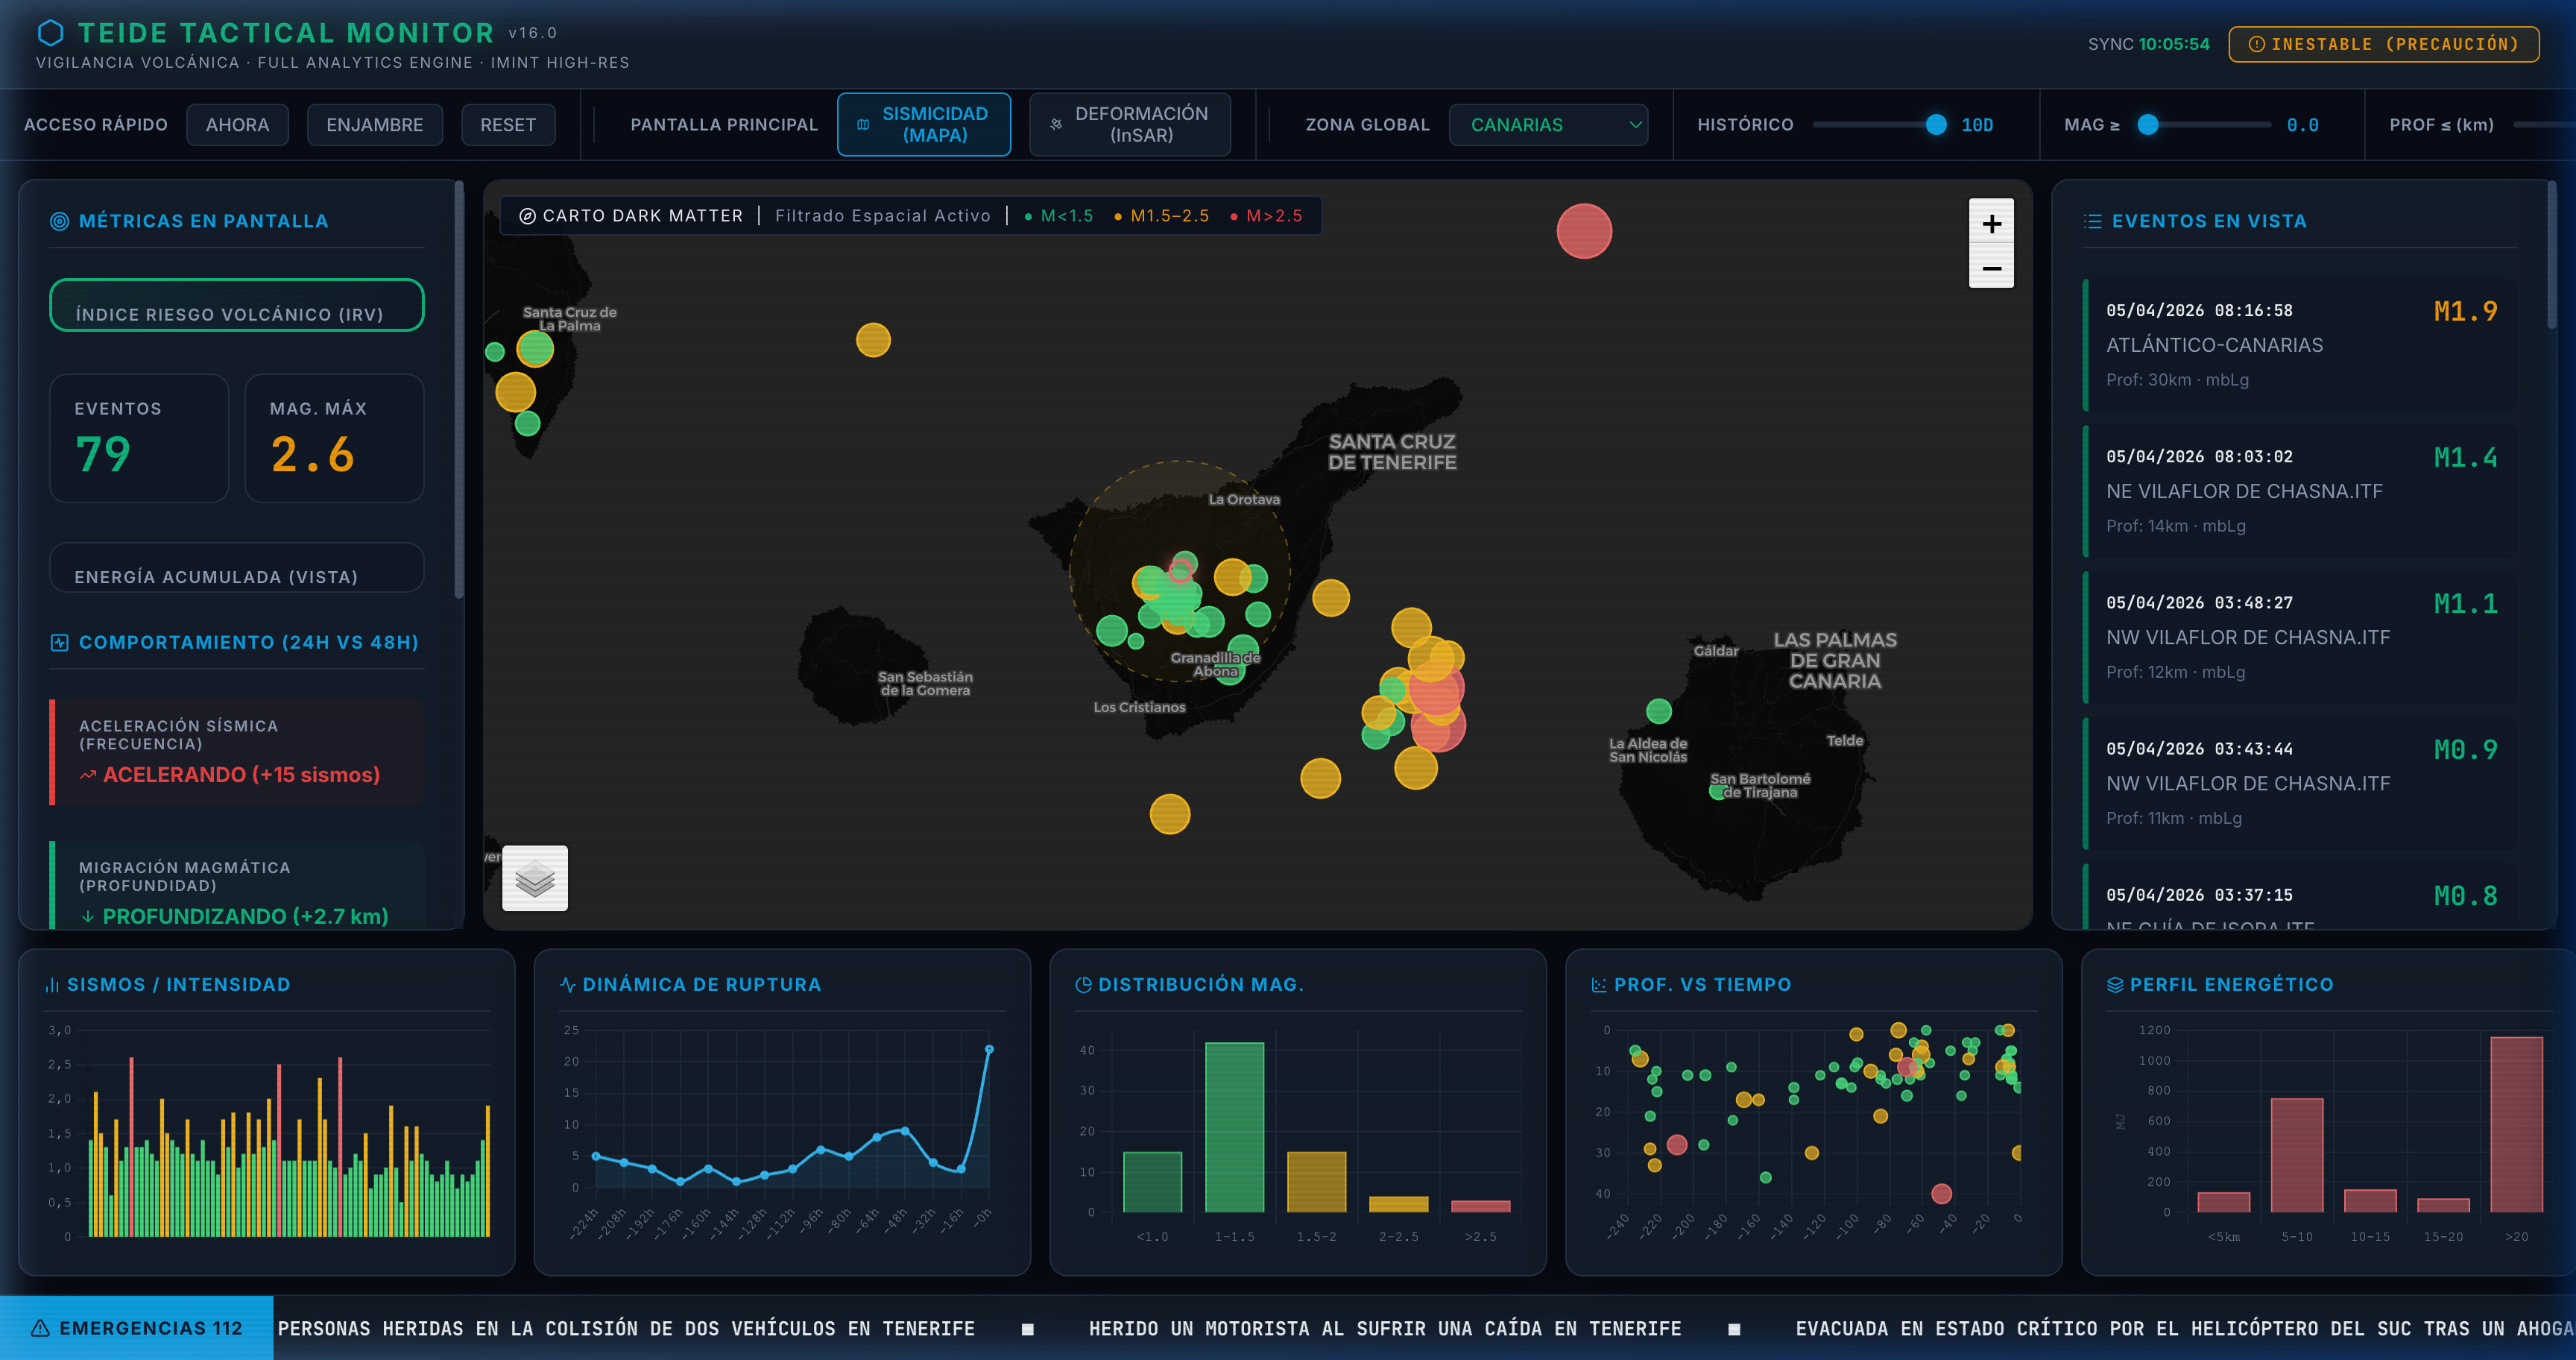This screenshot has height=1360, width=2576.
Task: Click the MAG. MÁX 2.6 metric card
Action: pos(334,438)
